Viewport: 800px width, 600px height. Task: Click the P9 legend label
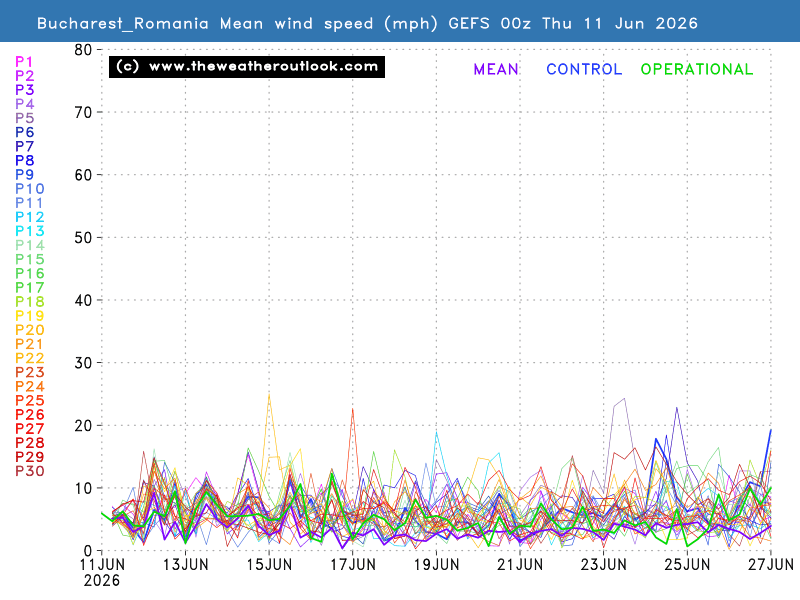pos(24,174)
